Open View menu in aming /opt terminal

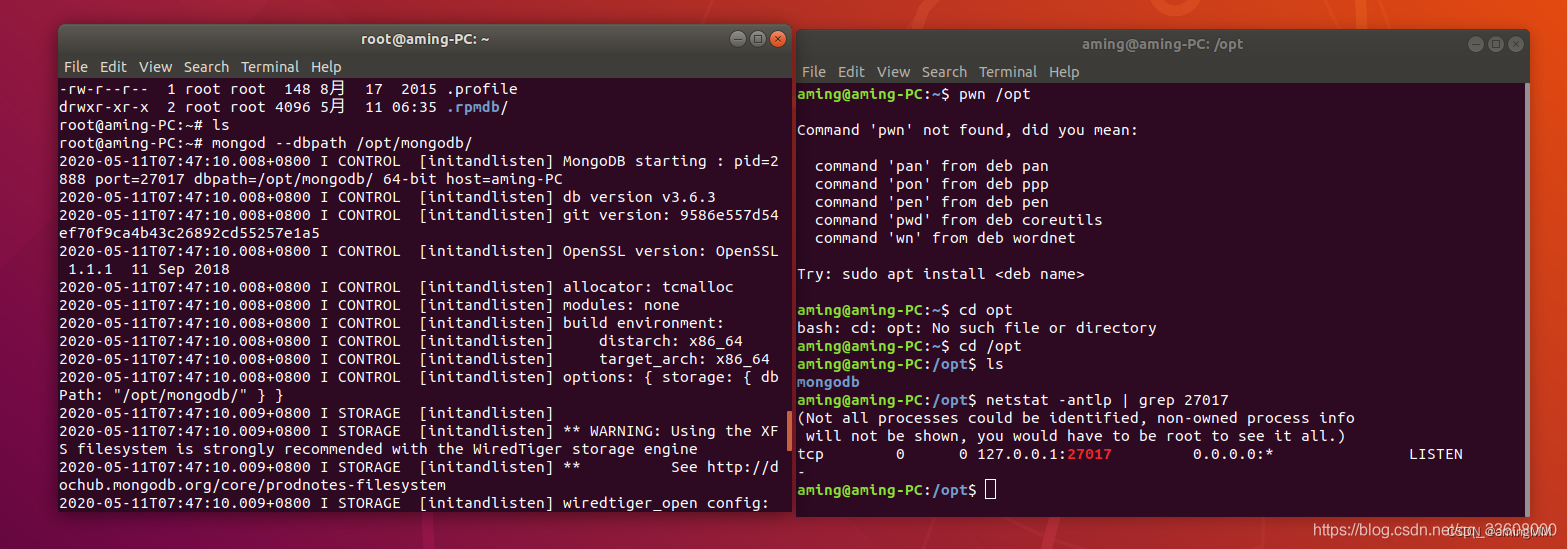893,72
